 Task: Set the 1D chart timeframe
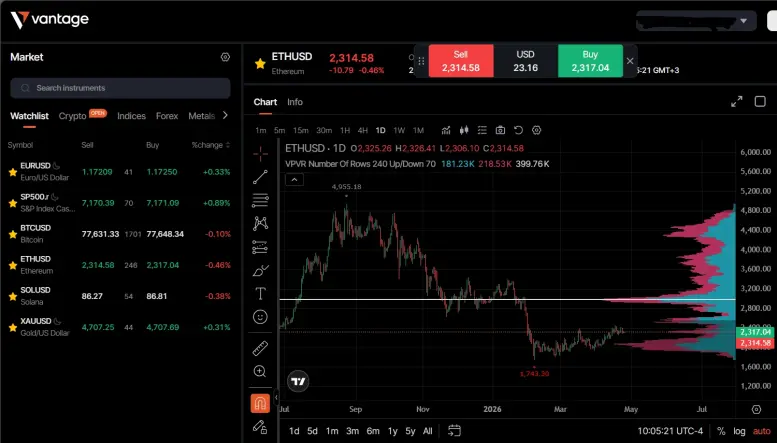pos(380,130)
